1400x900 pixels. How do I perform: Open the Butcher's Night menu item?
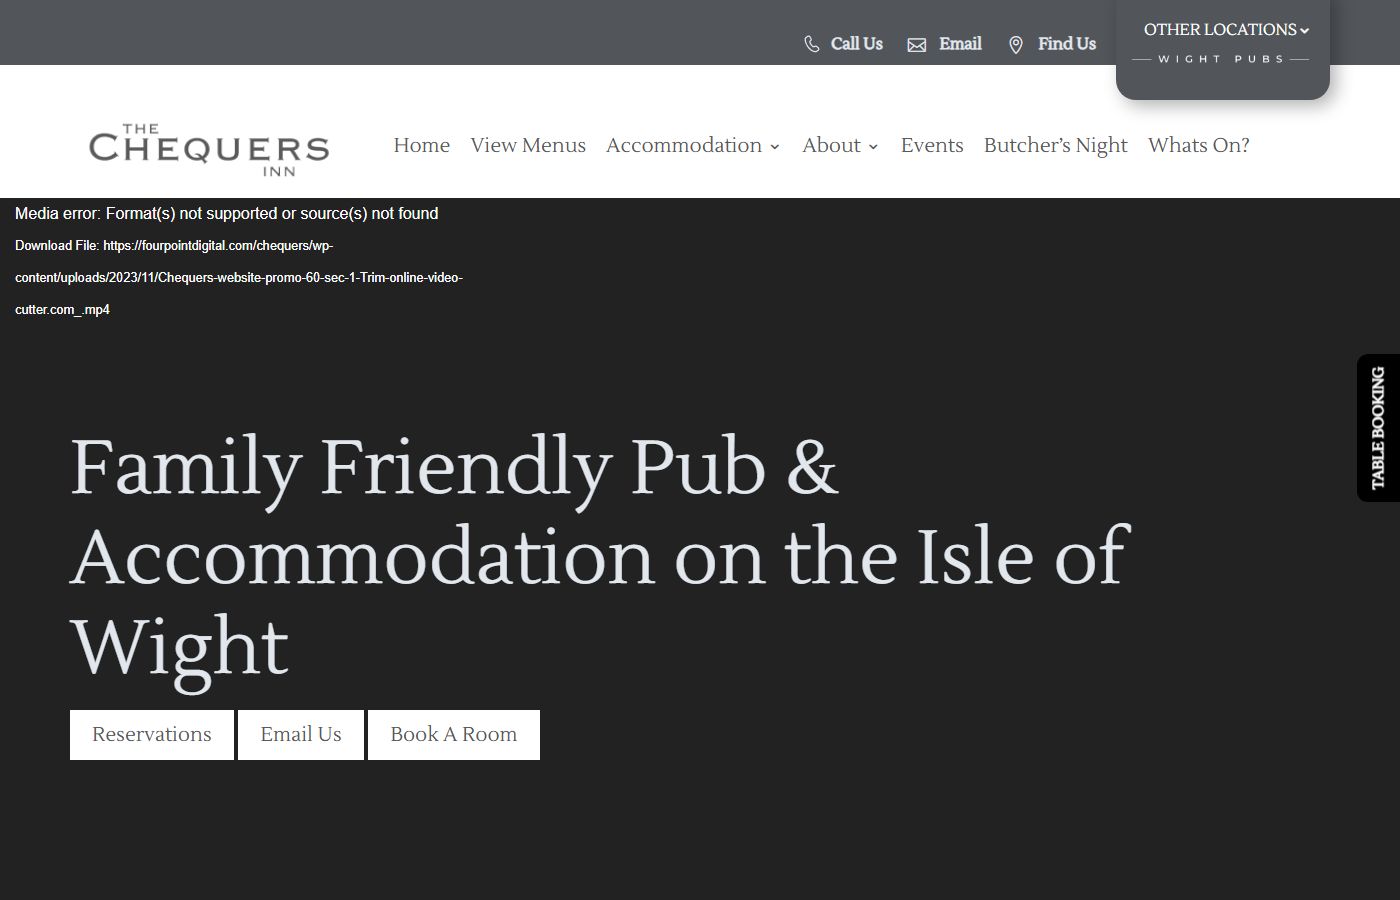(x=1056, y=145)
